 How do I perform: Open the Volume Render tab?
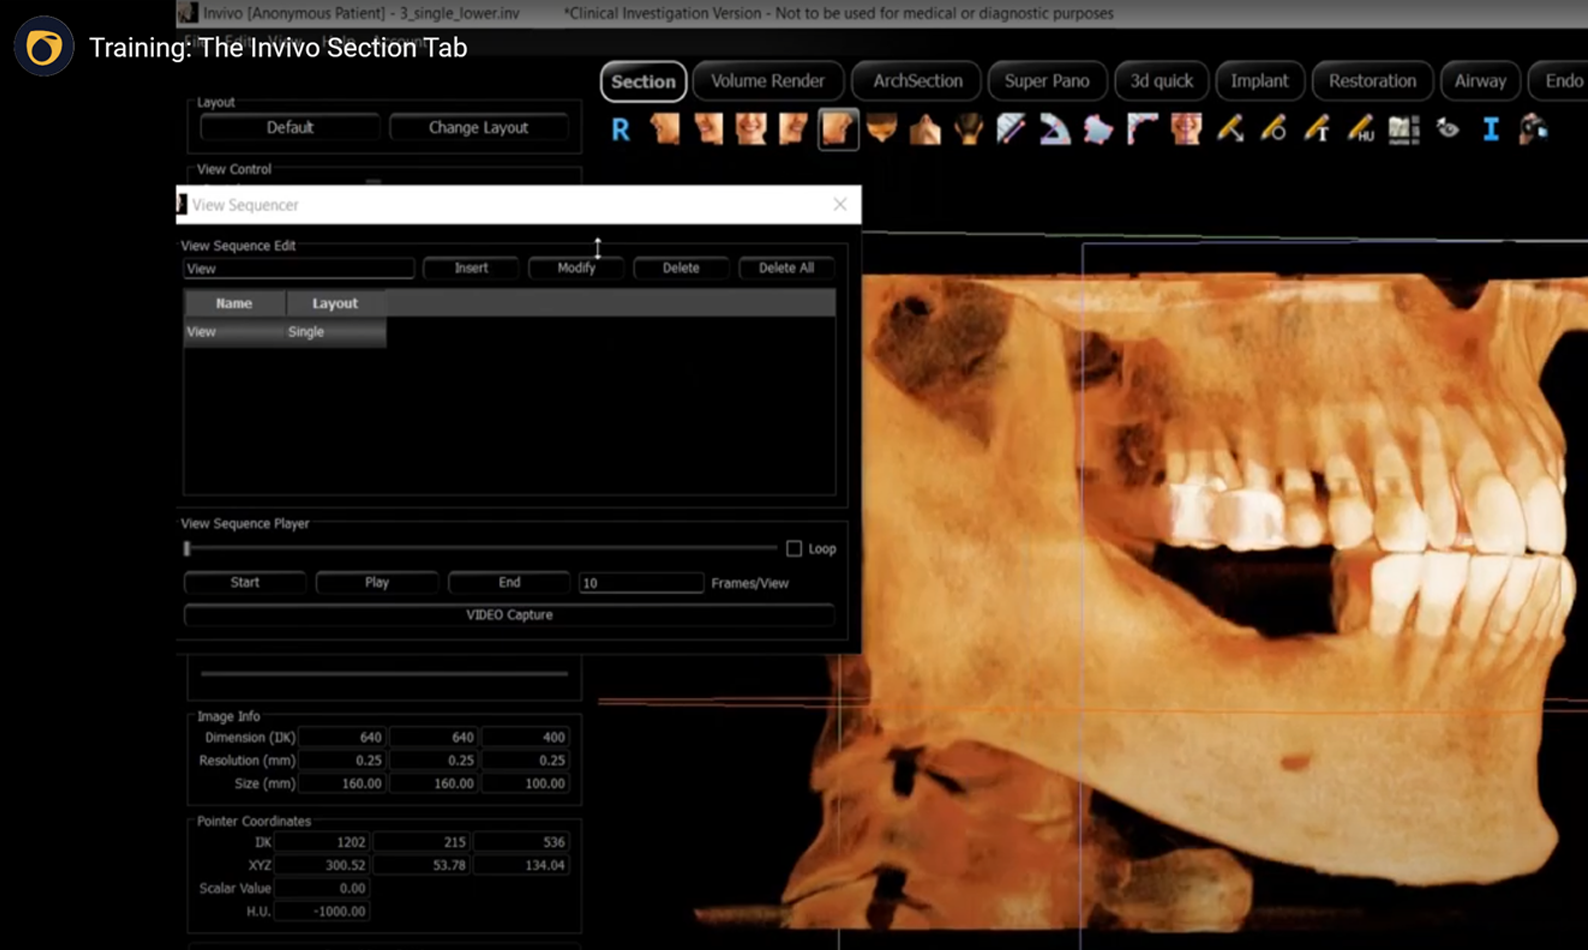click(x=768, y=81)
